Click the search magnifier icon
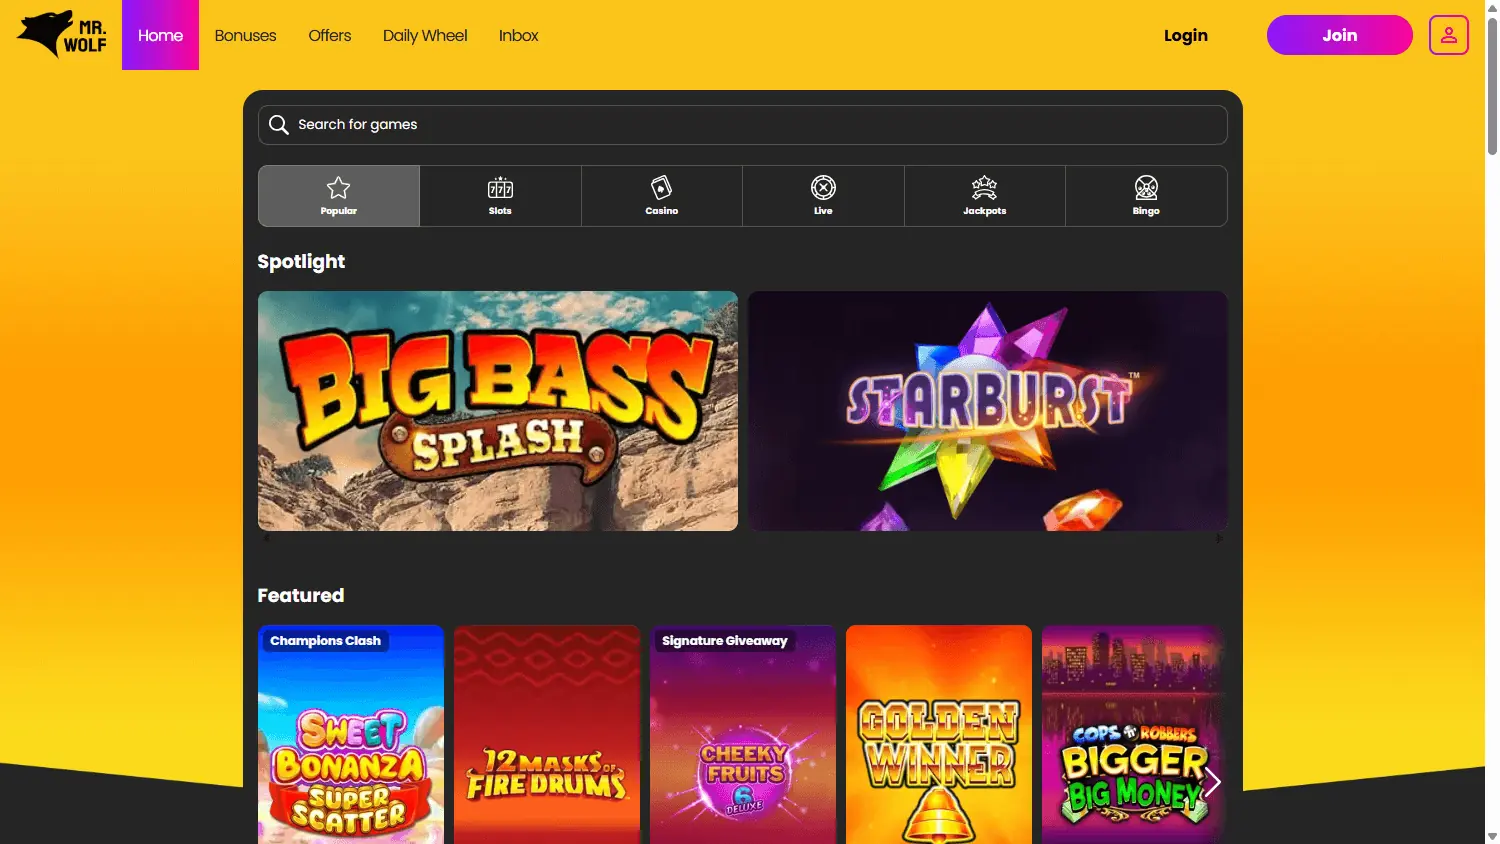Screen dimensions: 1500x844 (279, 124)
